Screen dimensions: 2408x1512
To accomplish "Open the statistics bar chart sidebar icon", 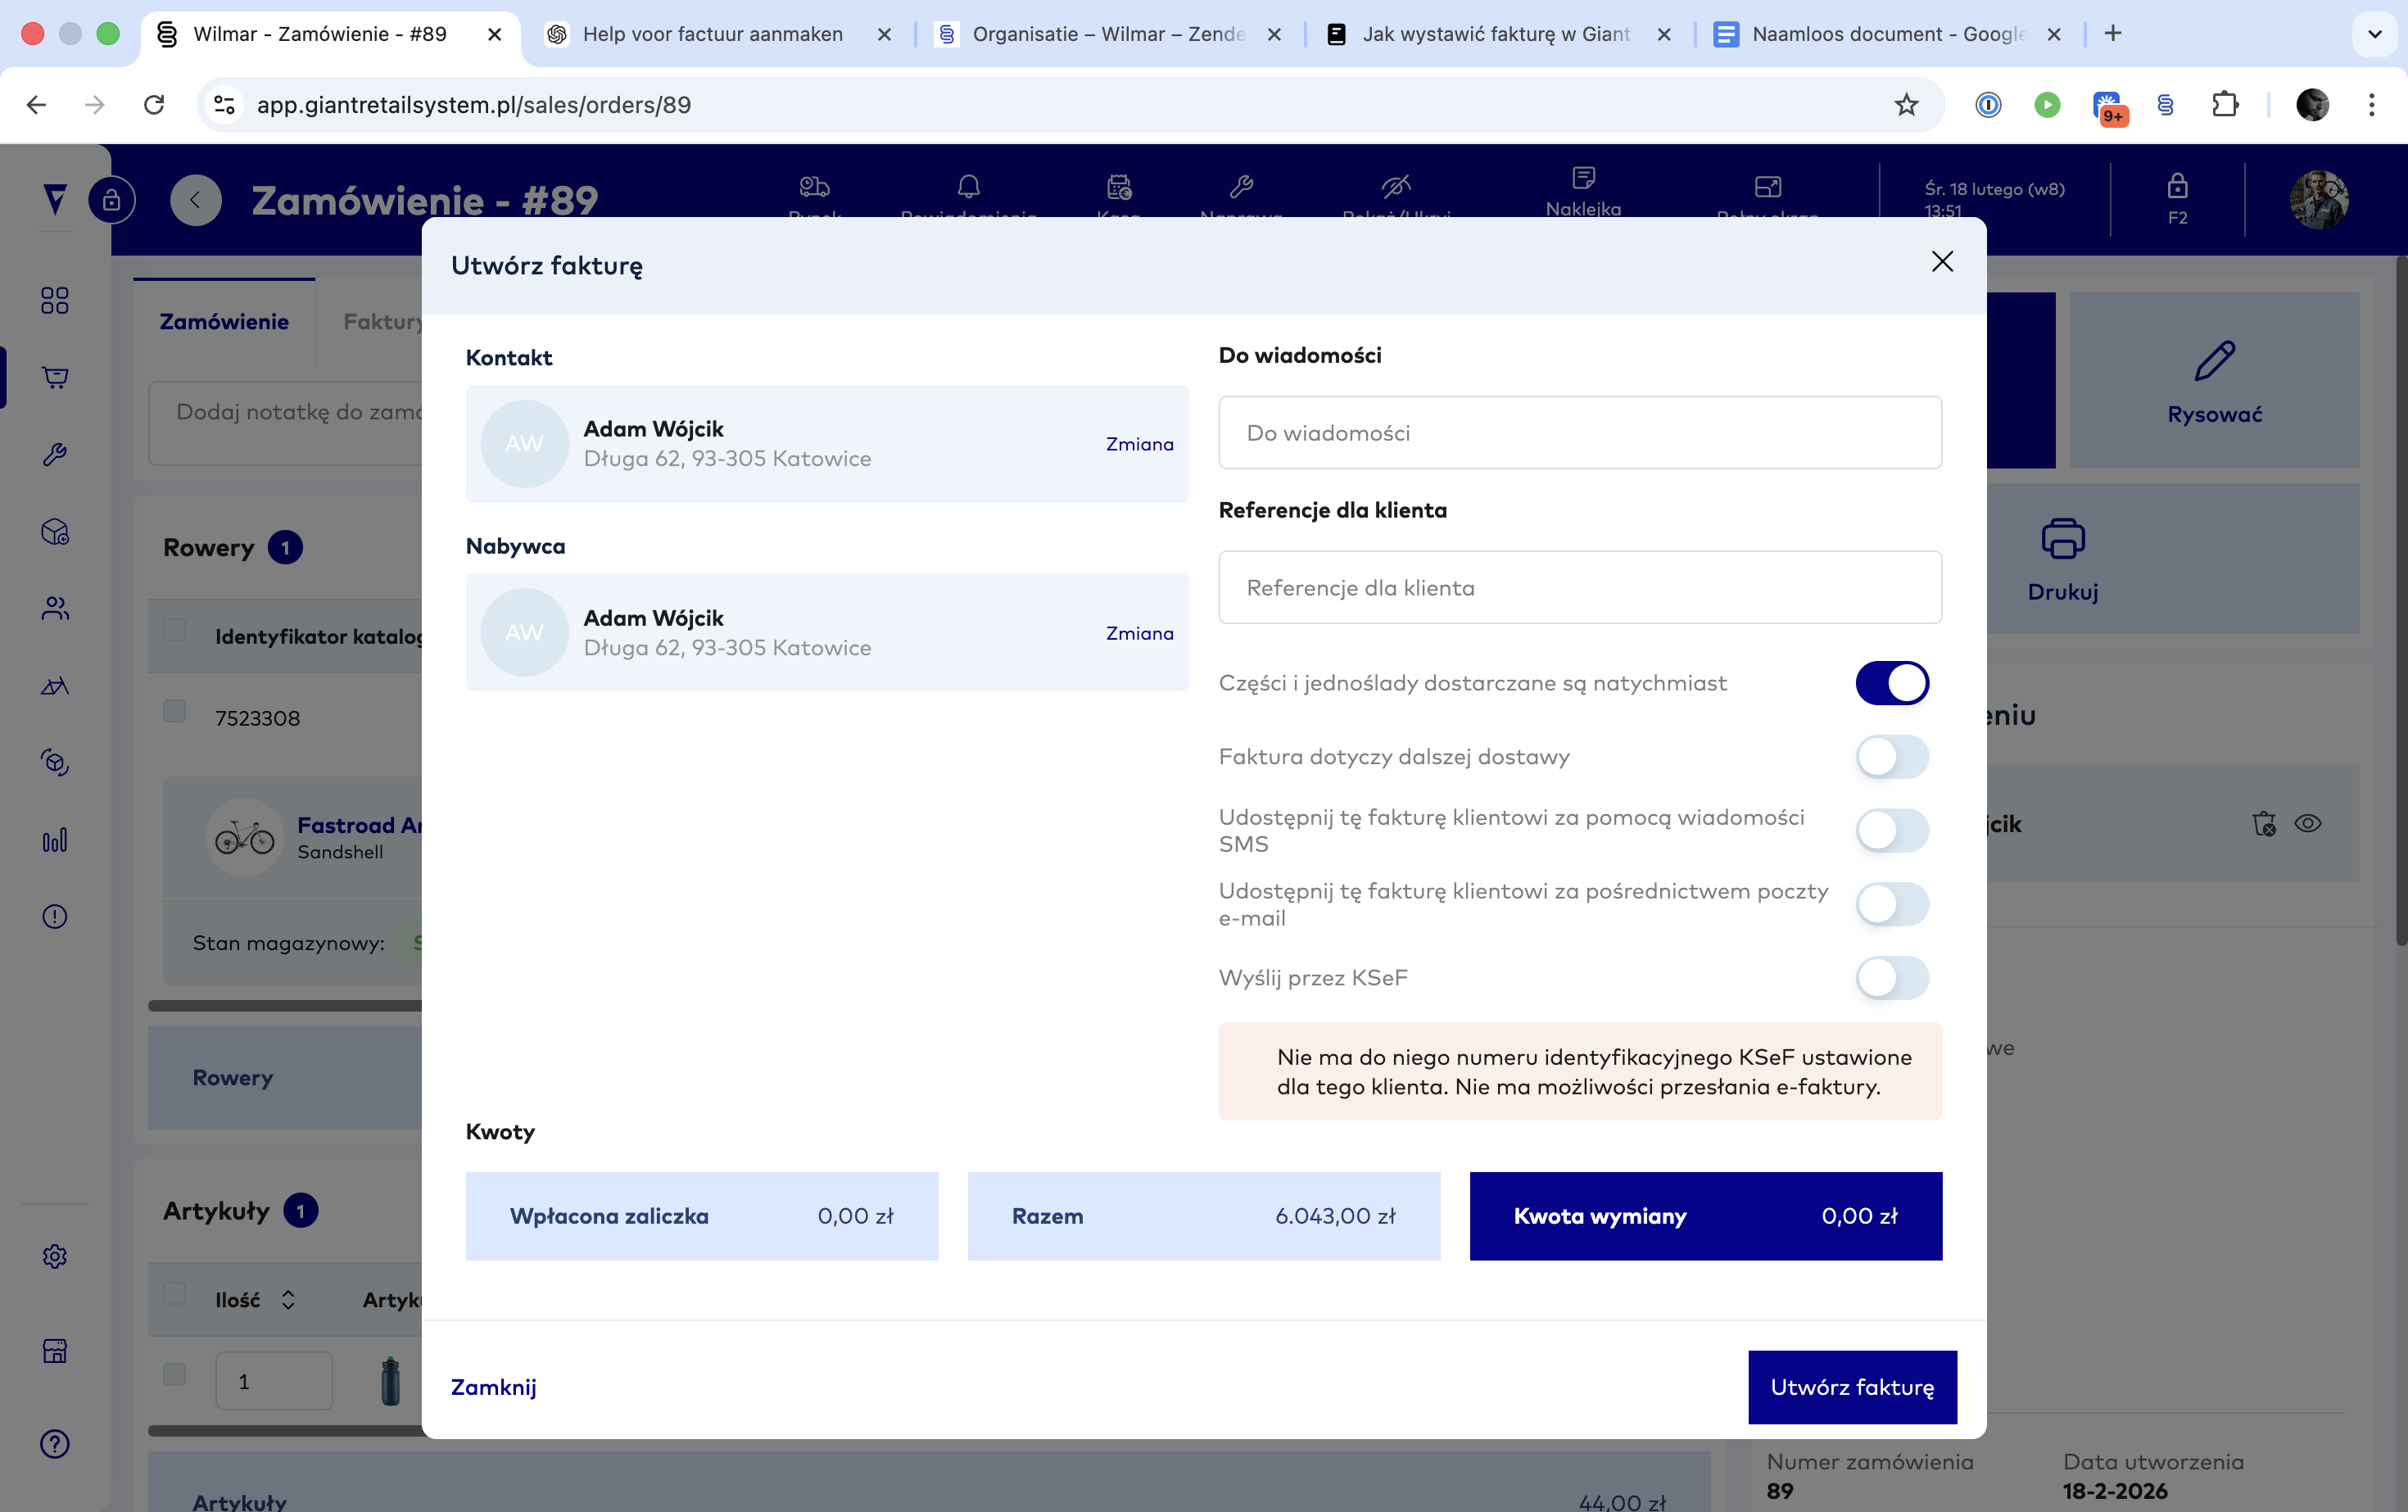I will (x=55, y=840).
